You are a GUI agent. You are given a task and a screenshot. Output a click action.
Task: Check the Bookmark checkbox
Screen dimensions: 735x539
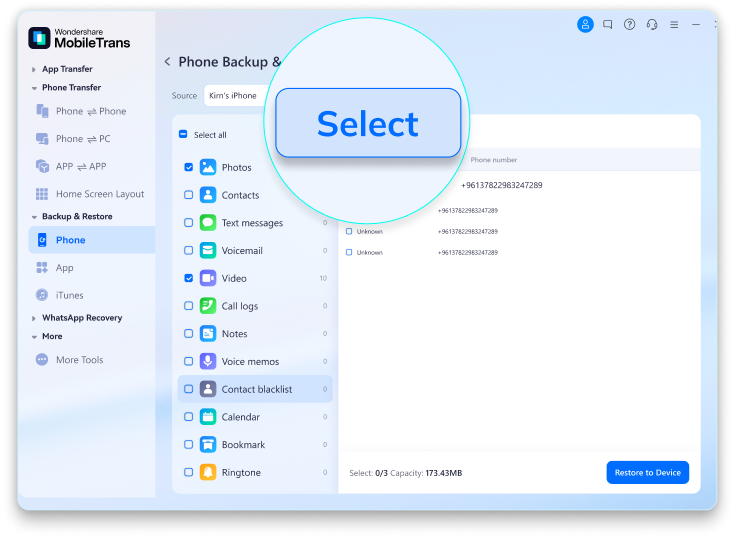coord(188,444)
